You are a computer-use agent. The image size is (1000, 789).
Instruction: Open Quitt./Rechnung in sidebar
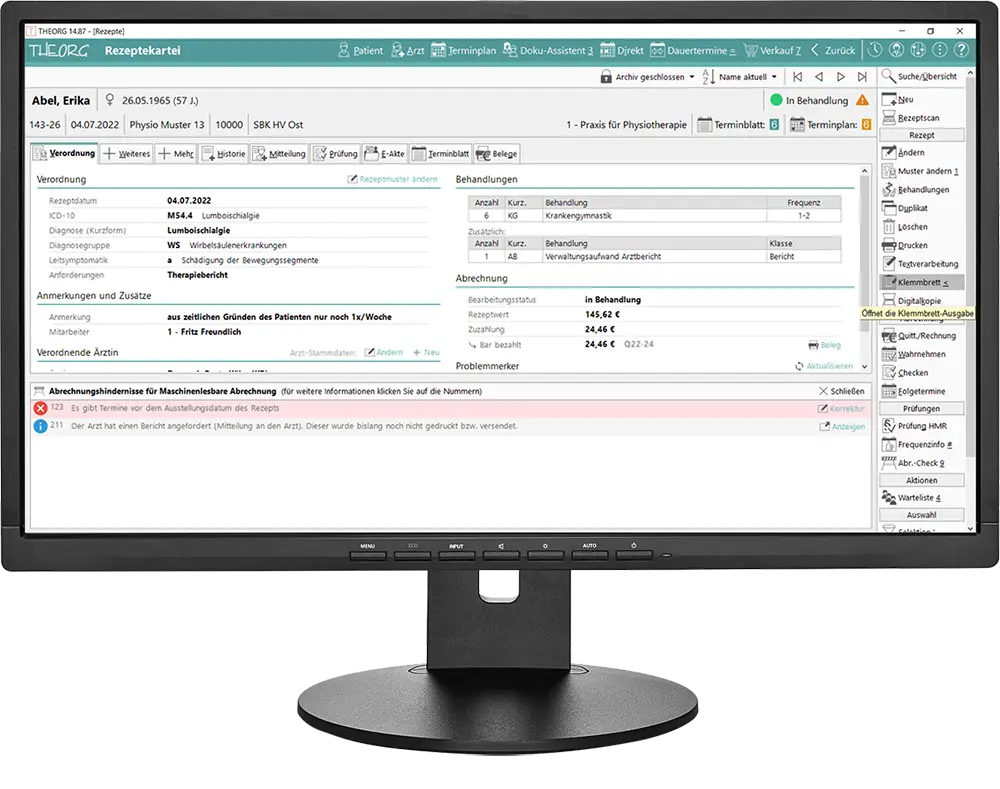tap(926, 336)
